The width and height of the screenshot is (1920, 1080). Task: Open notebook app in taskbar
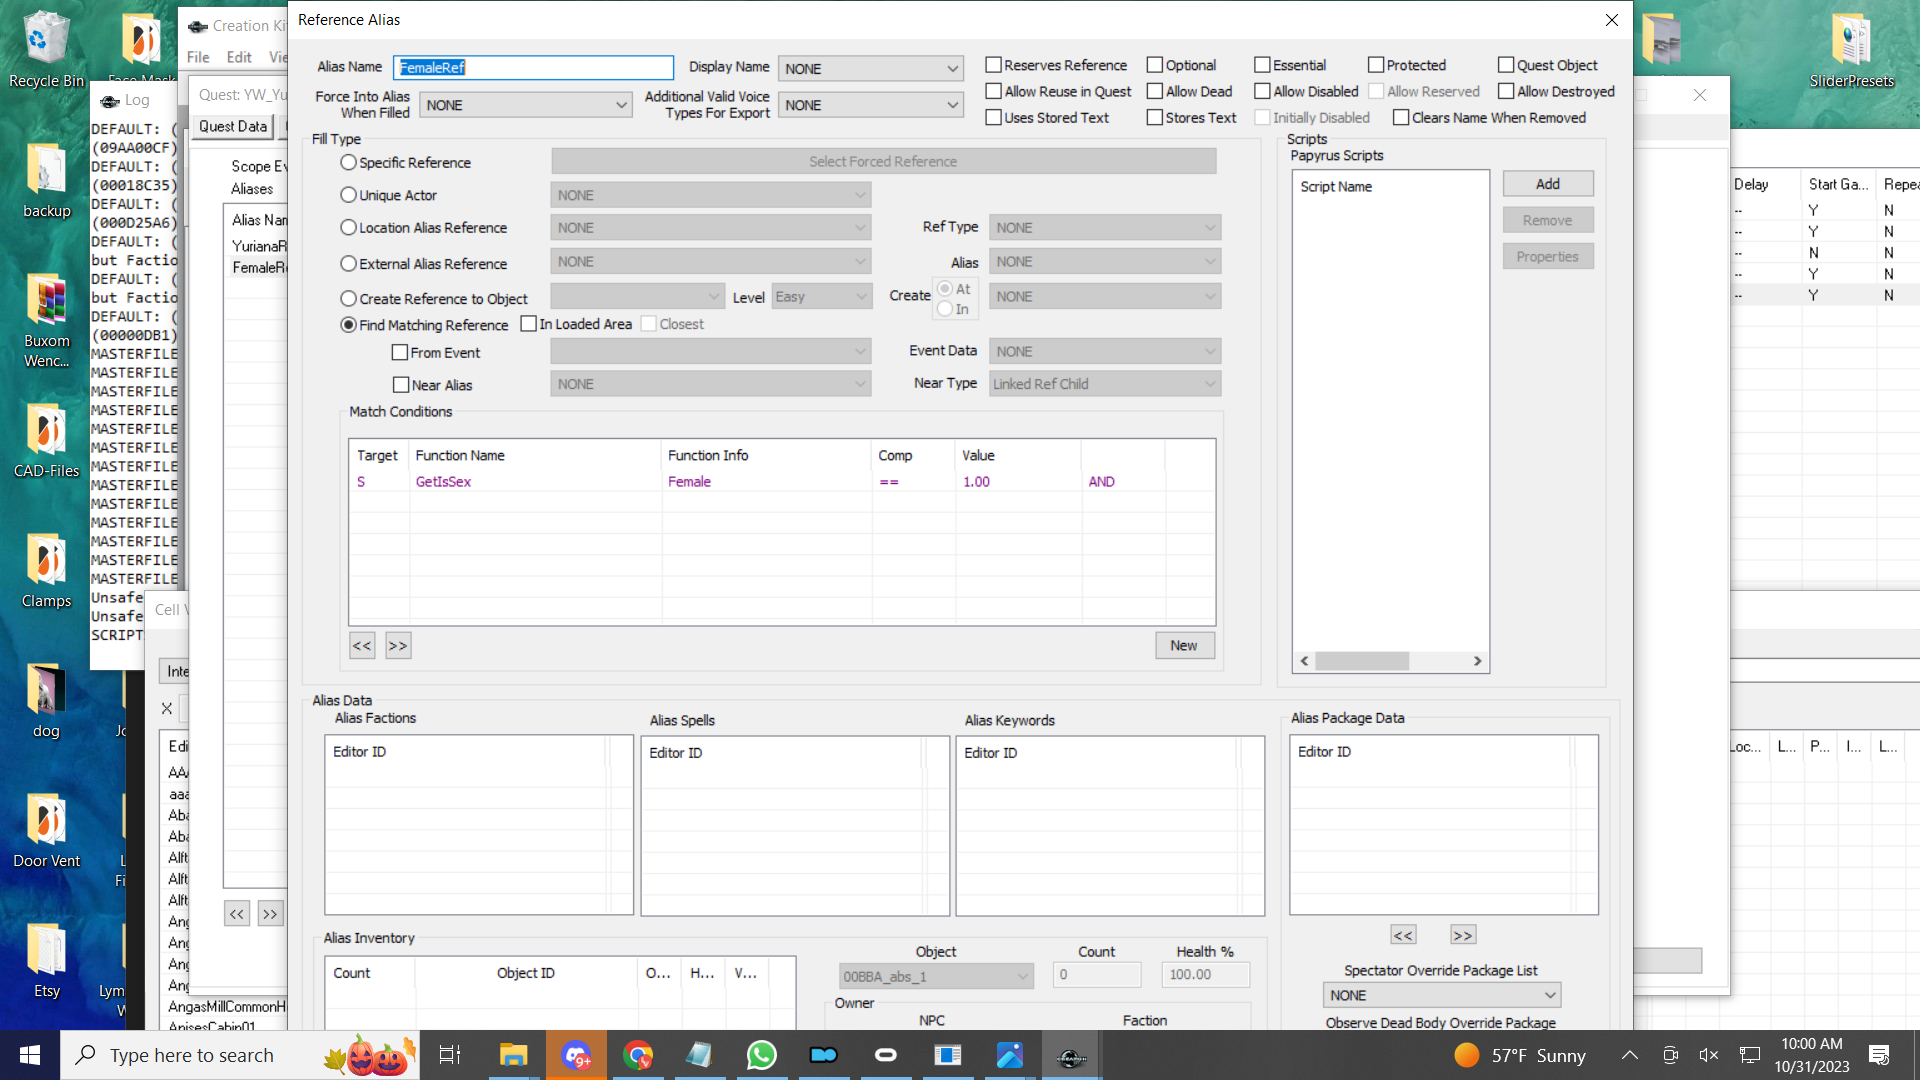point(699,1055)
